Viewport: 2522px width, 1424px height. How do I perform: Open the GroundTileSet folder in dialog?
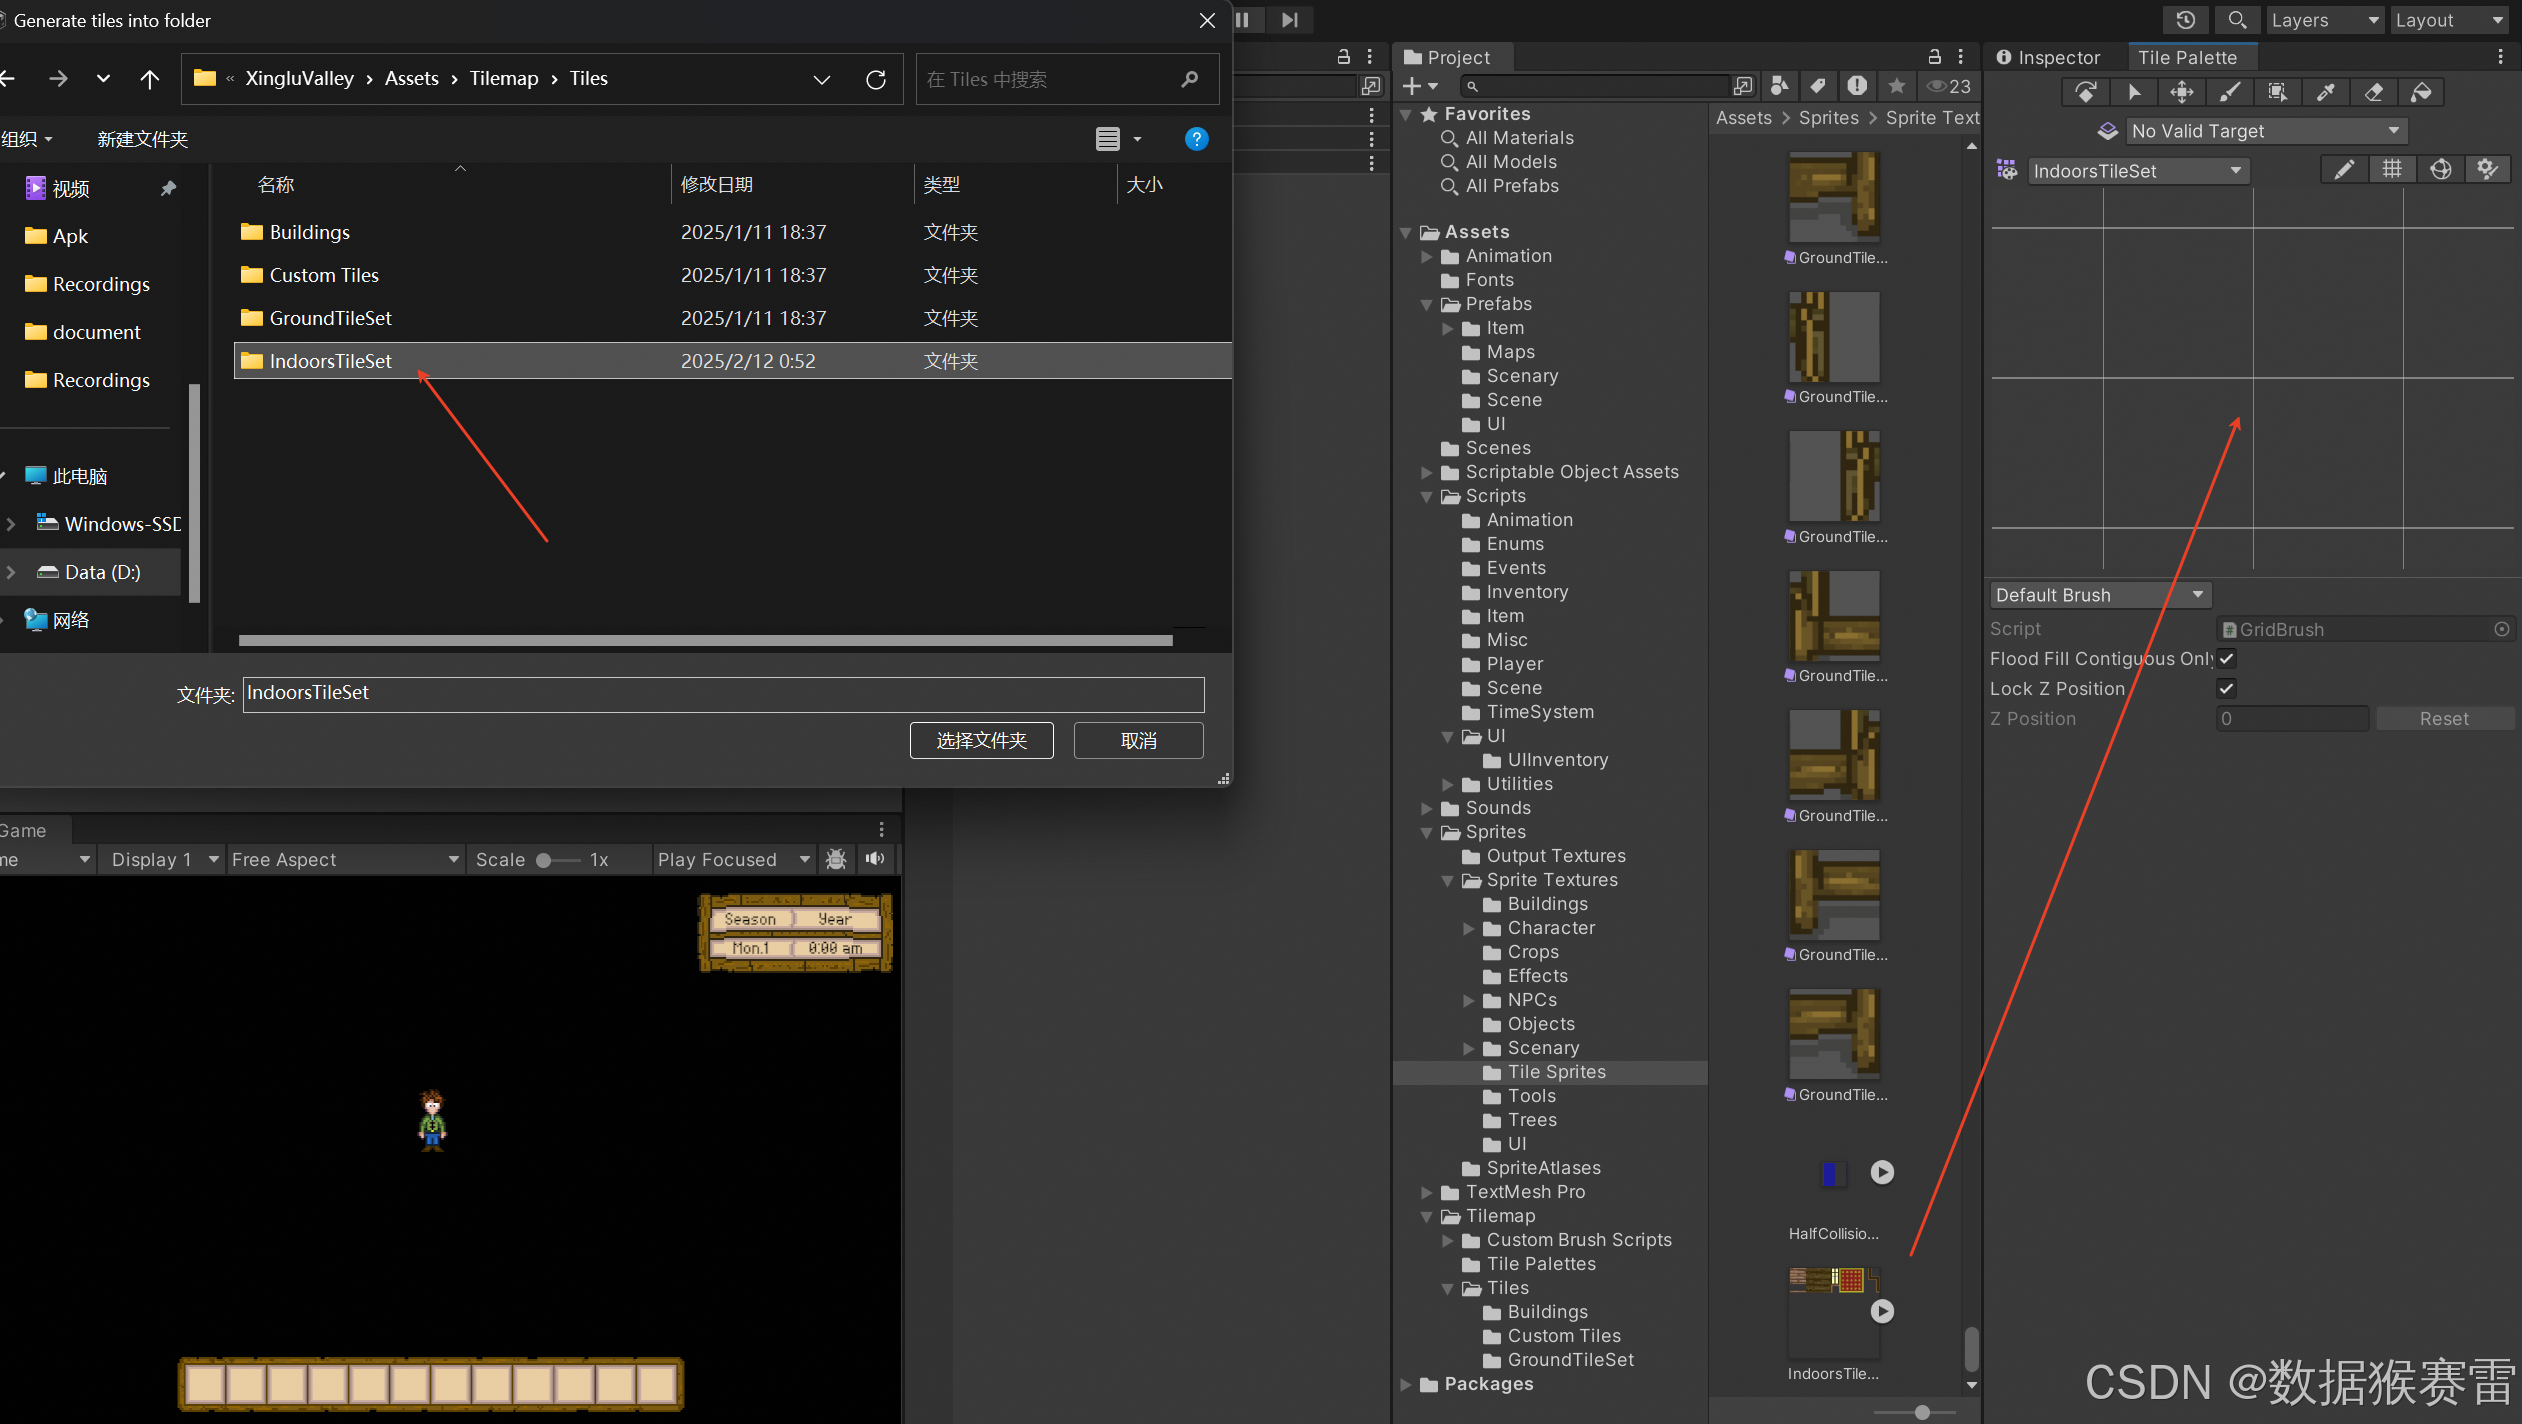click(x=330, y=318)
